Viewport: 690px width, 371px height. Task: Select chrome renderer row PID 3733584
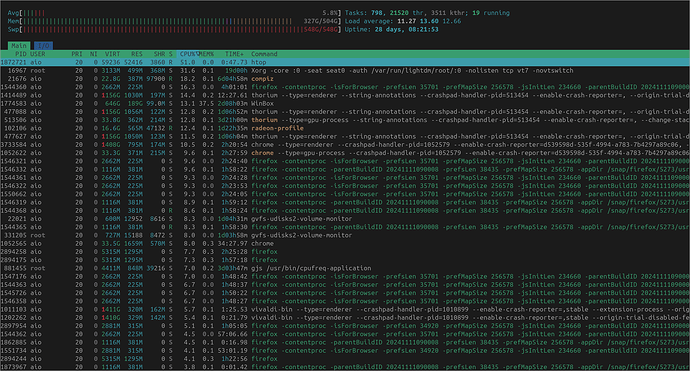tap(345, 145)
